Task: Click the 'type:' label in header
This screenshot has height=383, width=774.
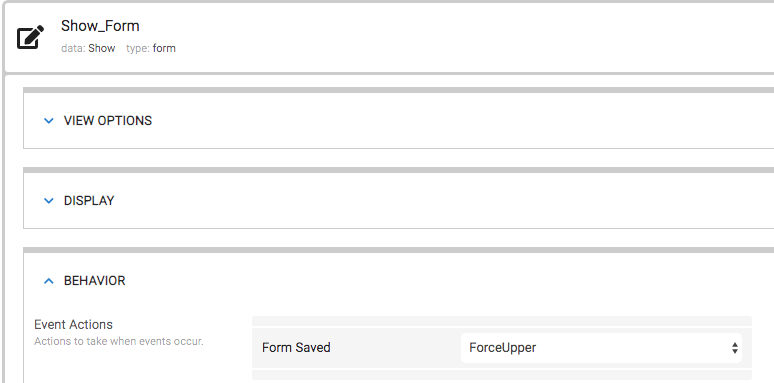Action: (x=138, y=48)
